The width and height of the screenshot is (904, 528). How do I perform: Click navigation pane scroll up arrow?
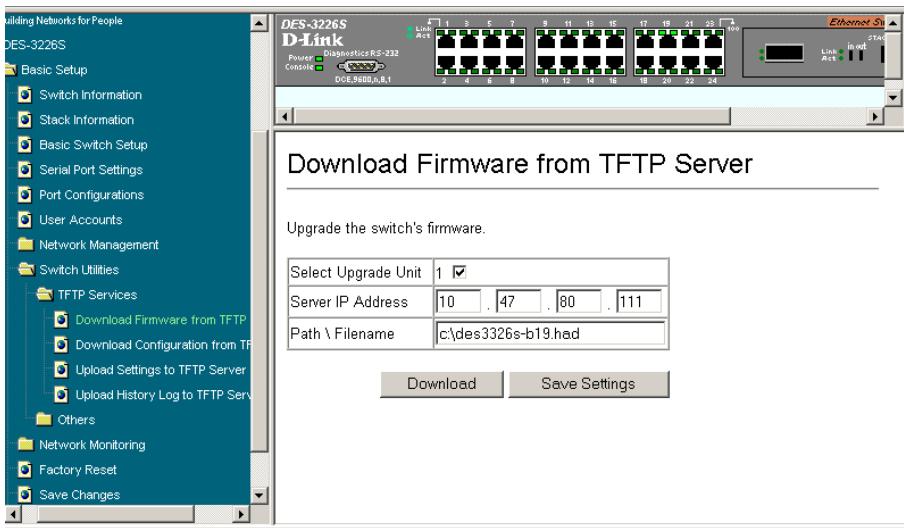point(259,23)
